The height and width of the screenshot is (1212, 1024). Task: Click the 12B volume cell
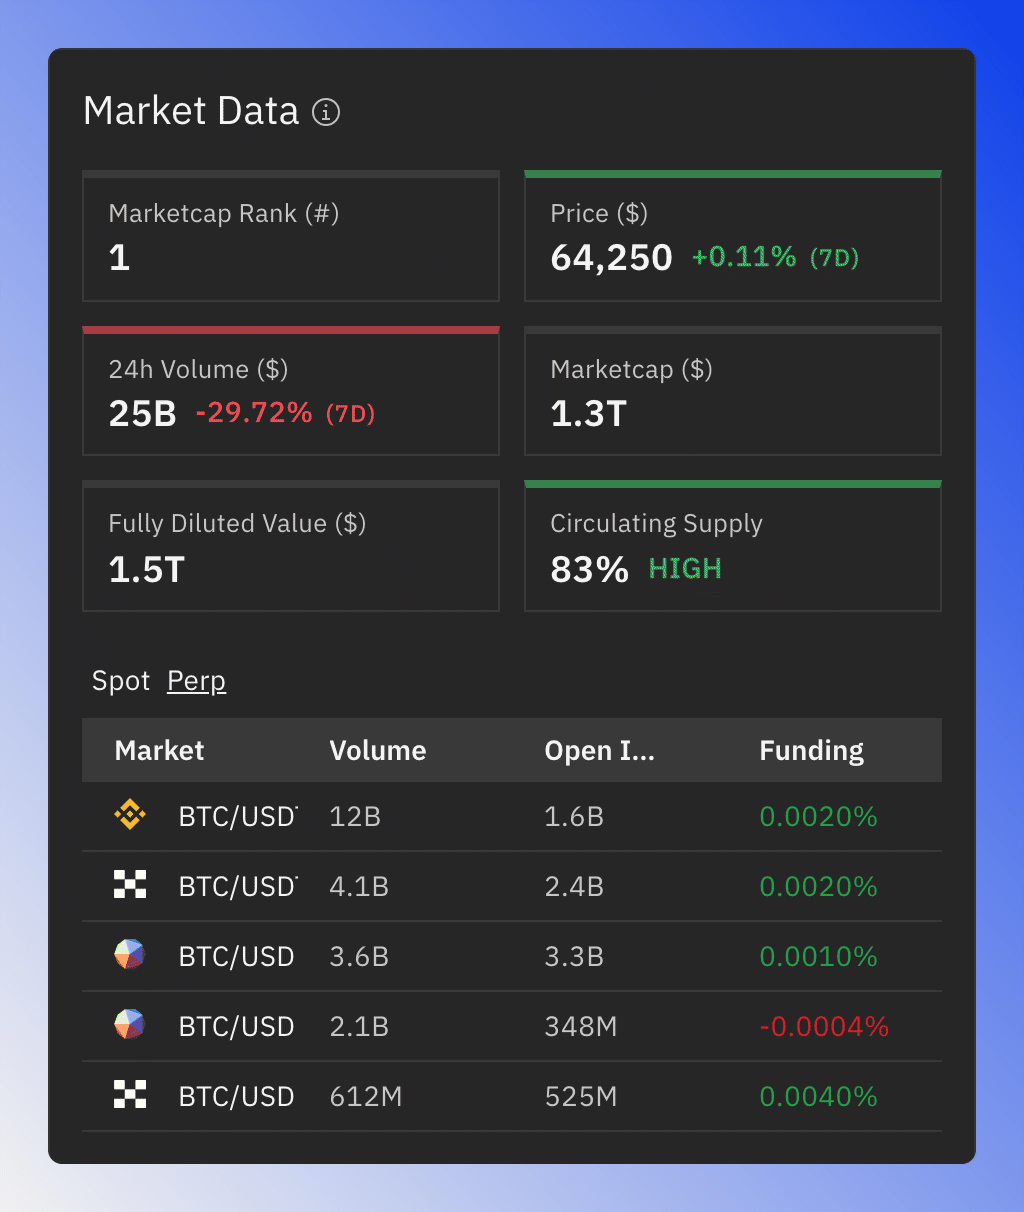pos(355,817)
